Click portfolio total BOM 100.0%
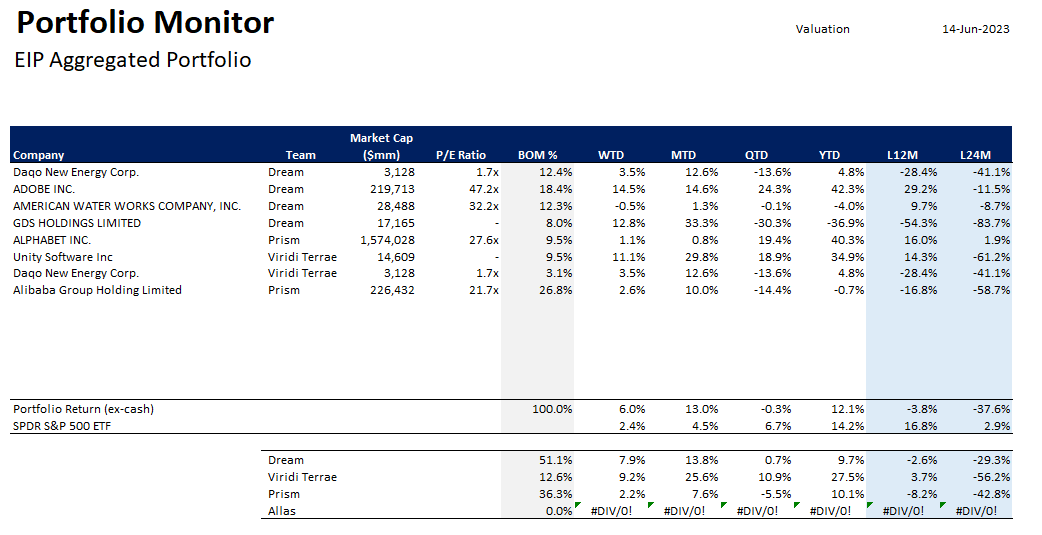 point(552,409)
